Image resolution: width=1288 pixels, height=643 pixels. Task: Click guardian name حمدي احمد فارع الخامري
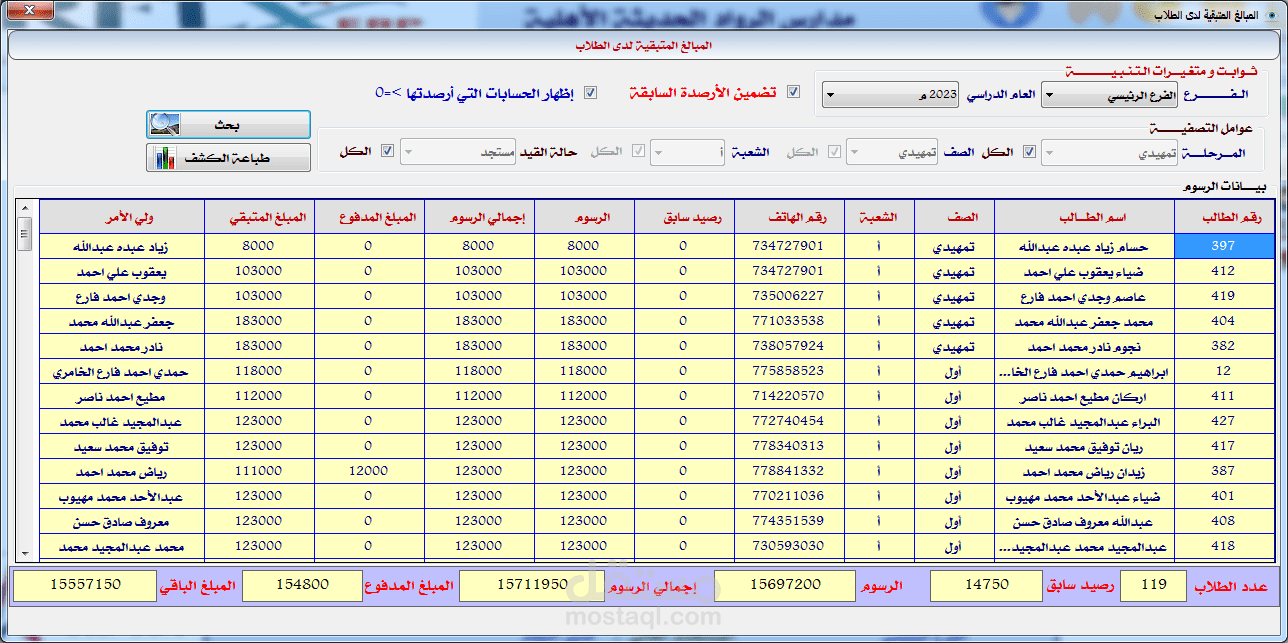[x=122, y=372]
